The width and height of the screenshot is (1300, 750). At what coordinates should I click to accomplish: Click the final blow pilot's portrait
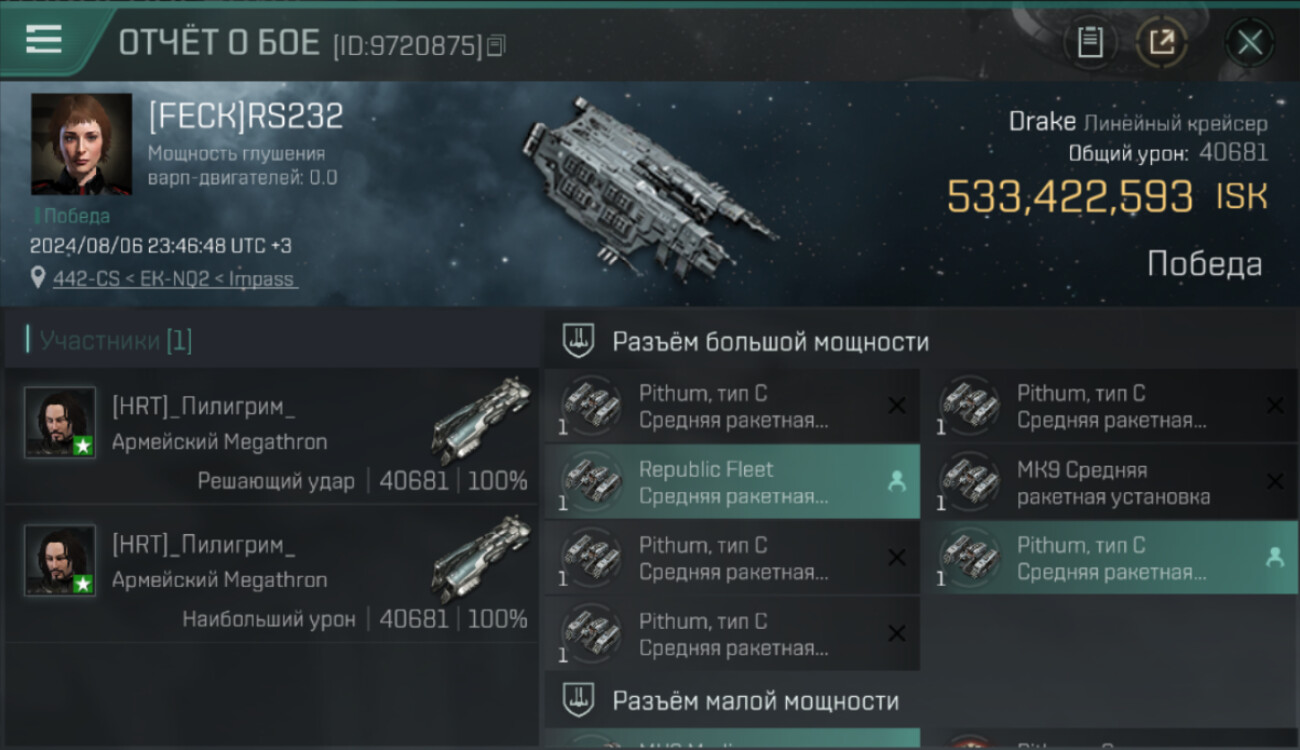[60, 423]
